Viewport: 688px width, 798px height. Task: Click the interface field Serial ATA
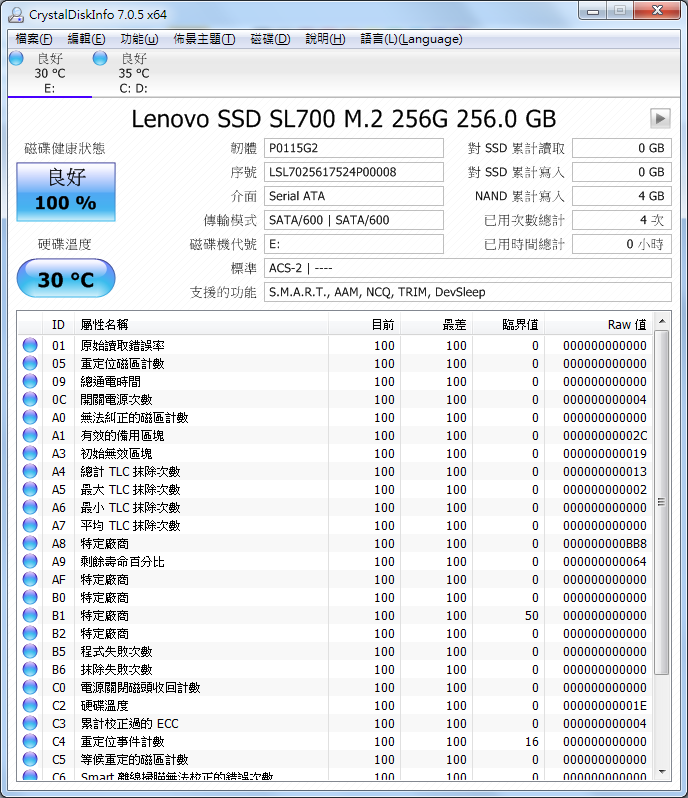[354, 196]
